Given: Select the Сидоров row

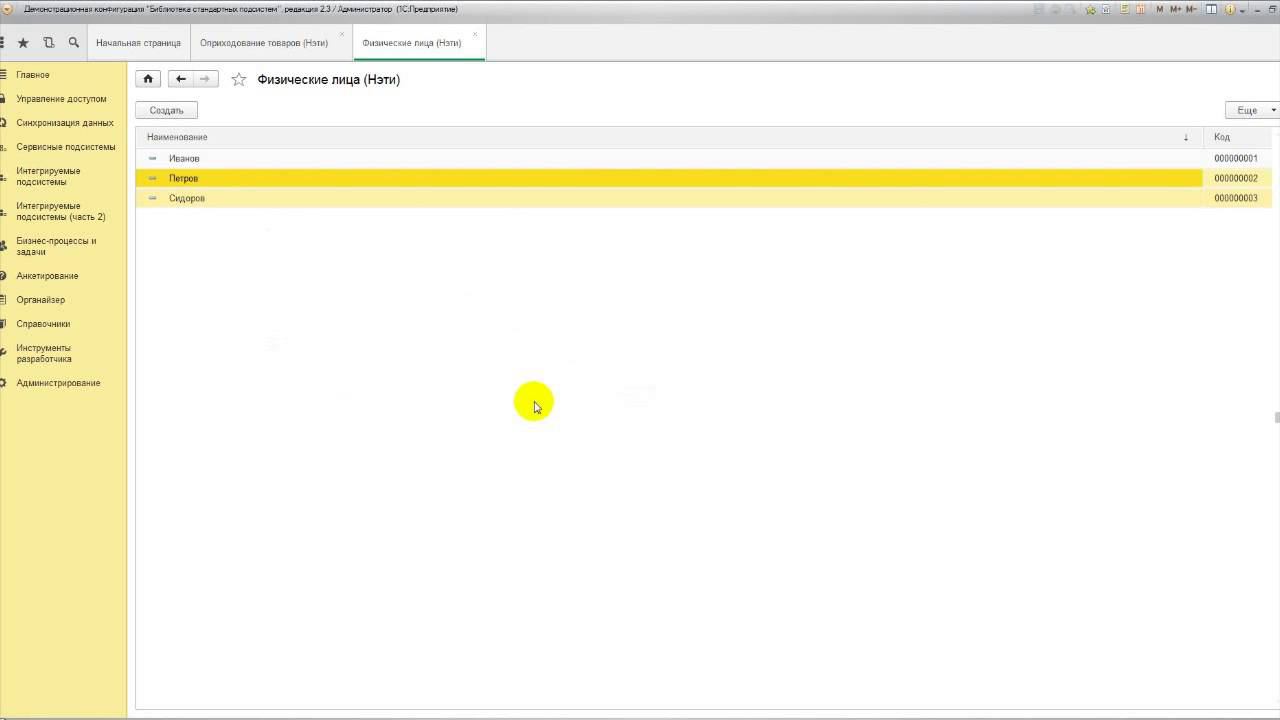Looking at the screenshot, I should click(669, 198).
